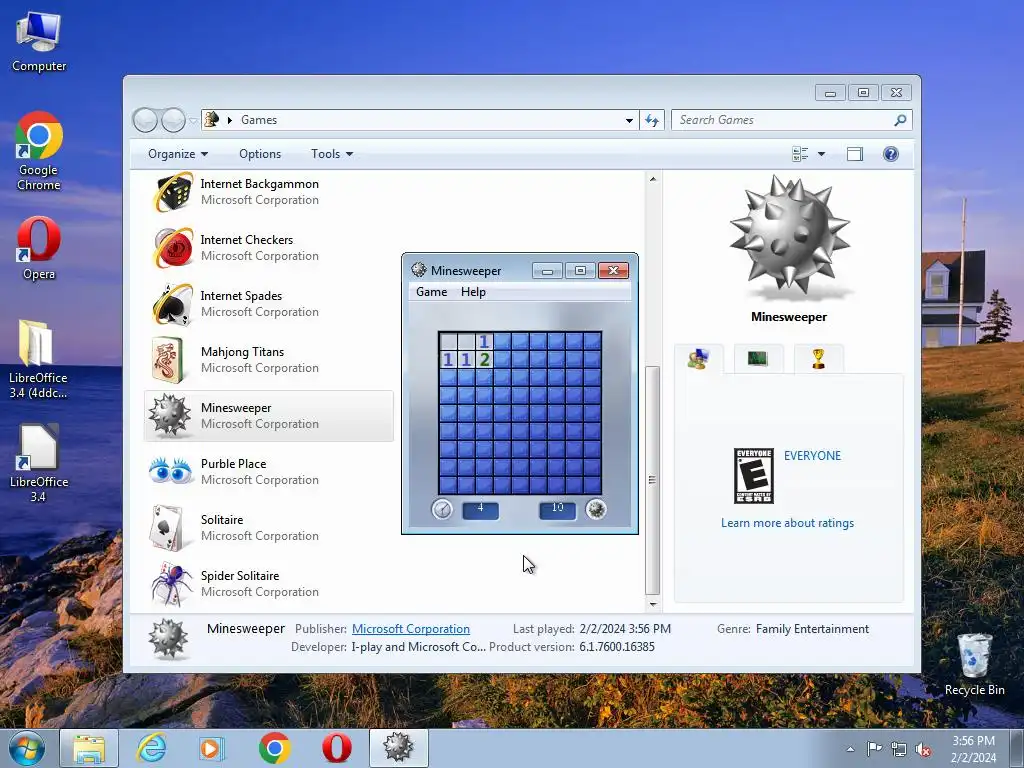Expand the Tools dropdown menu
Screen dimensions: 1024x768
(332, 154)
